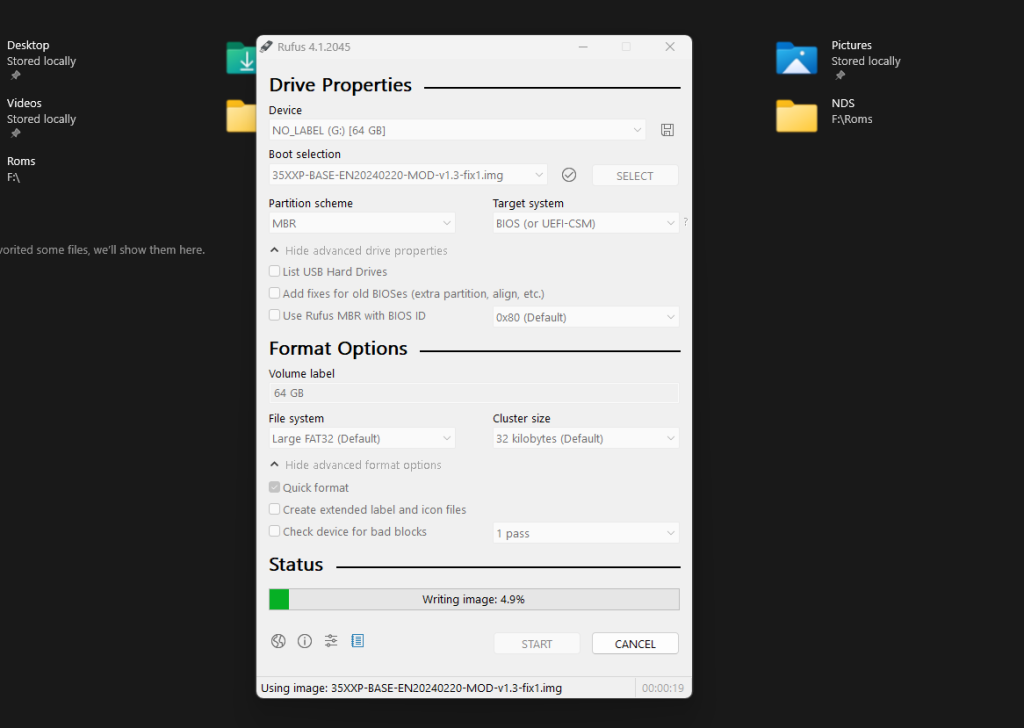Open the Pictures folder icon in Explorer

(796, 58)
